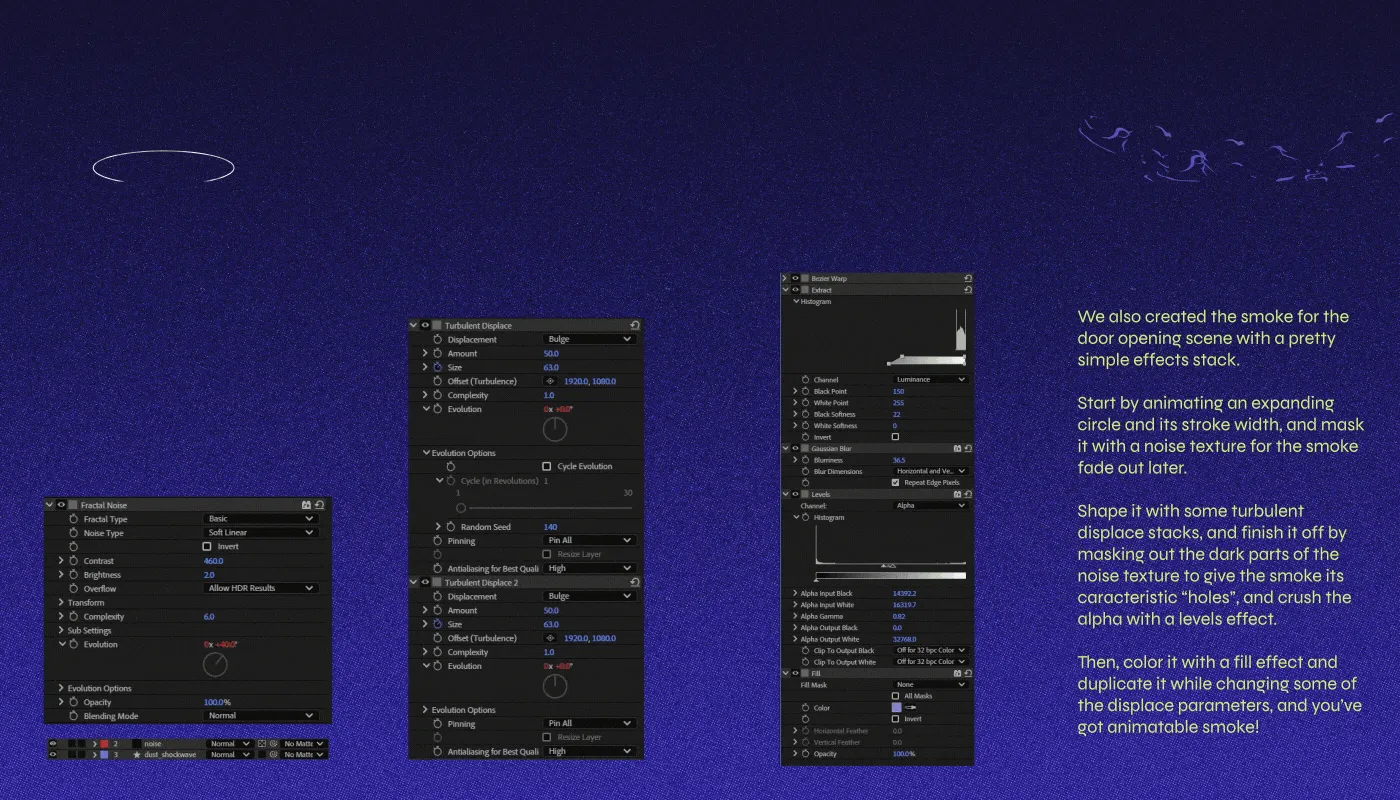Open Fractal Noise presets binoculars icon
Viewport: 1400px width, 800px height.
[x=306, y=506]
